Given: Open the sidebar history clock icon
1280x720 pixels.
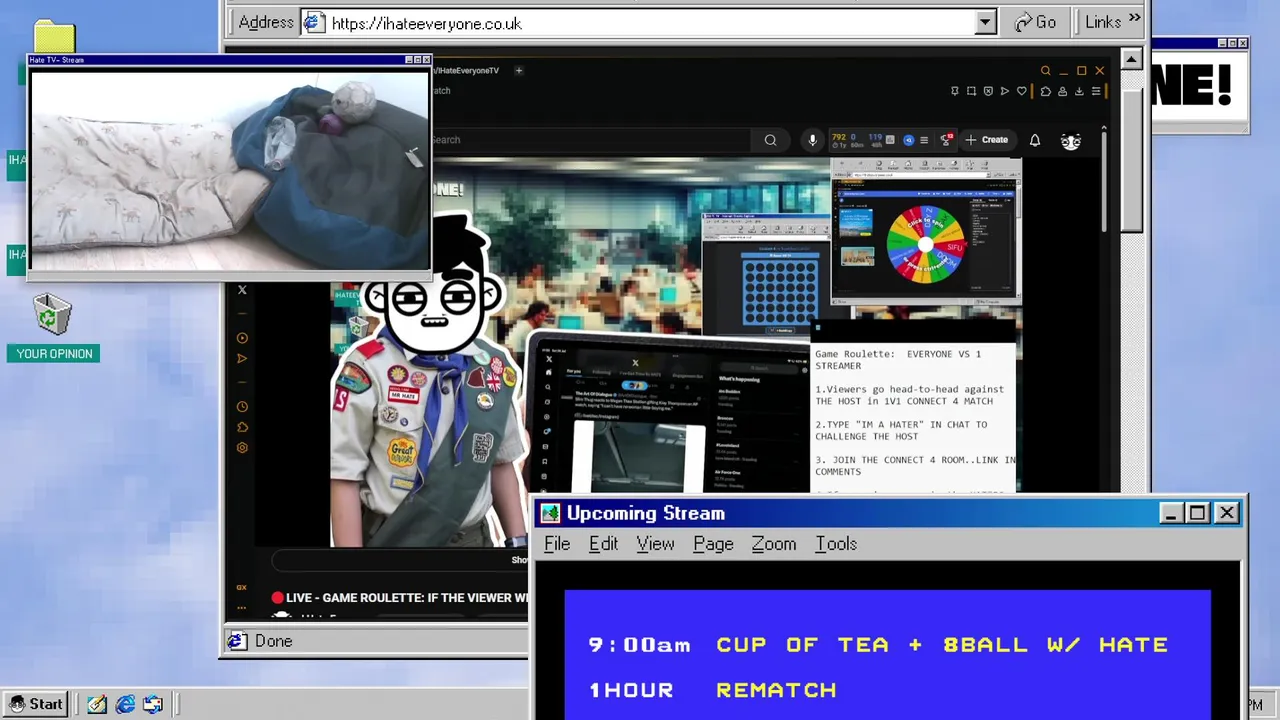Looking at the screenshot, I should click(242, 407).
